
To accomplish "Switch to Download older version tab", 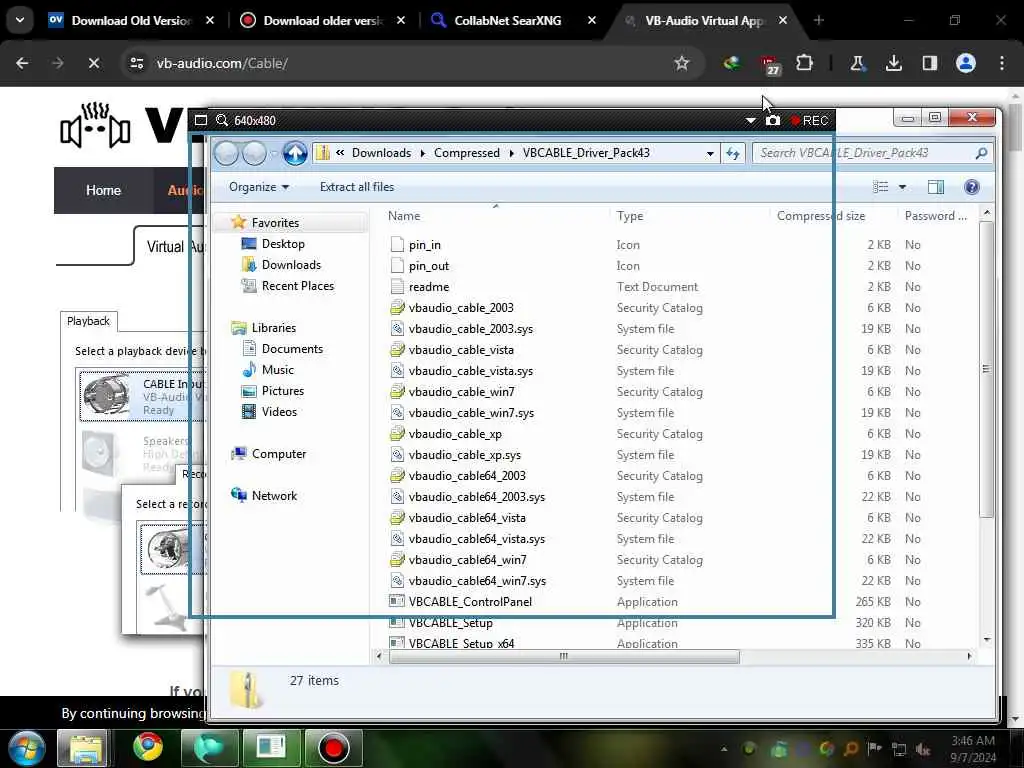I will (x=323, y=20).
